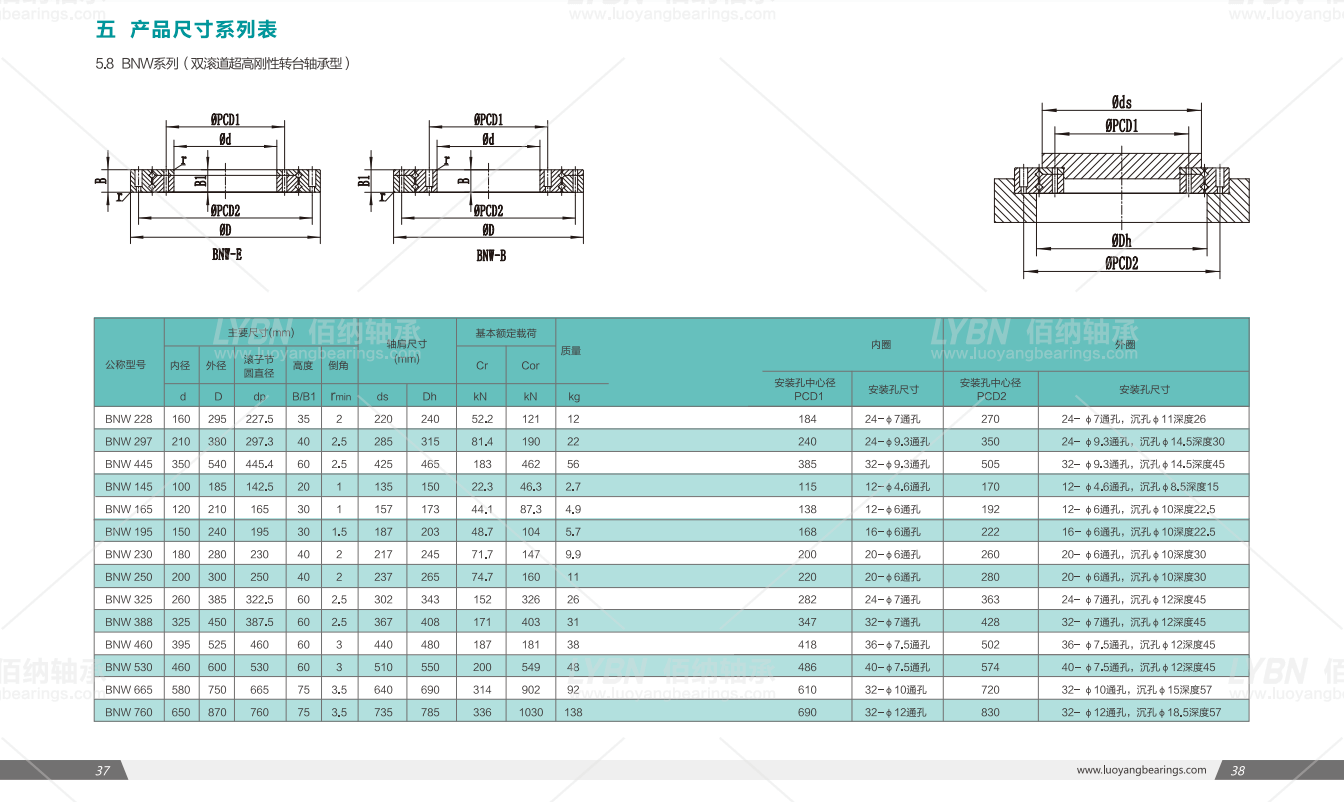Screen dimensions: 1344x802
Task: Click PCD1 value 610 in BNW 665 row
Action: (807, 690)
